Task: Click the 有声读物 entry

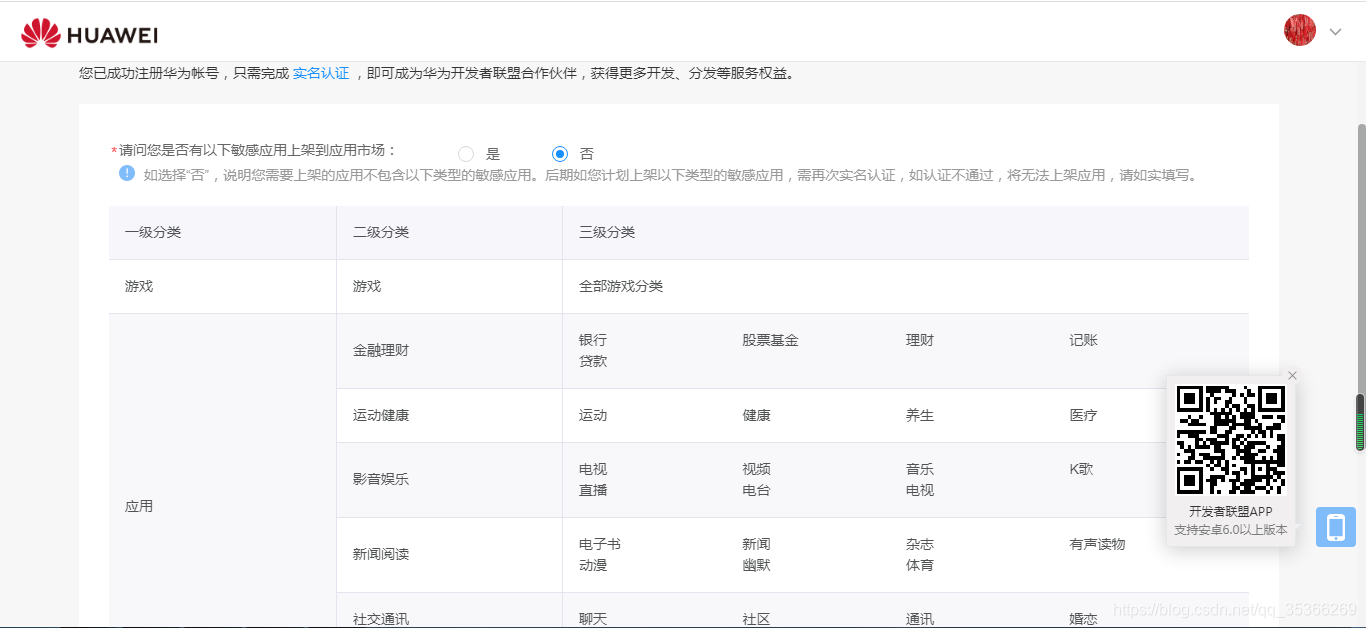Action: point(1097,544)
